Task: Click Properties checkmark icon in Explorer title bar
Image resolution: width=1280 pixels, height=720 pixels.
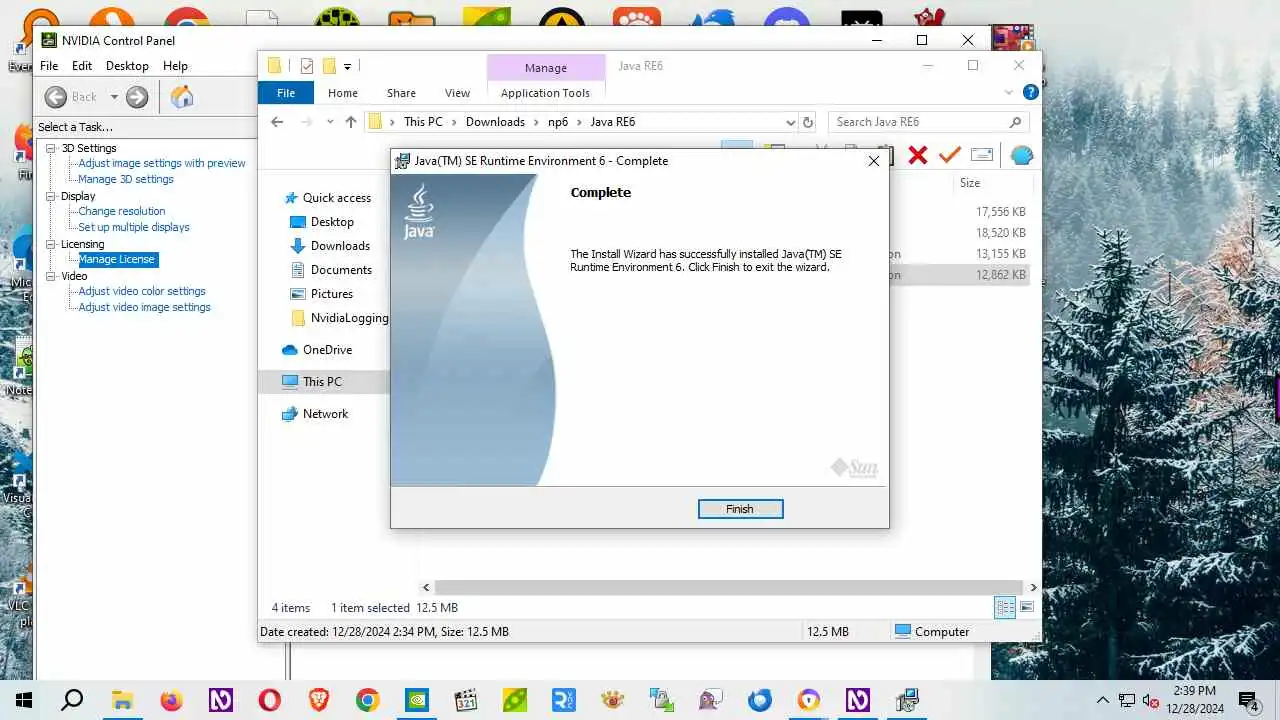Action: coord(307,66)
